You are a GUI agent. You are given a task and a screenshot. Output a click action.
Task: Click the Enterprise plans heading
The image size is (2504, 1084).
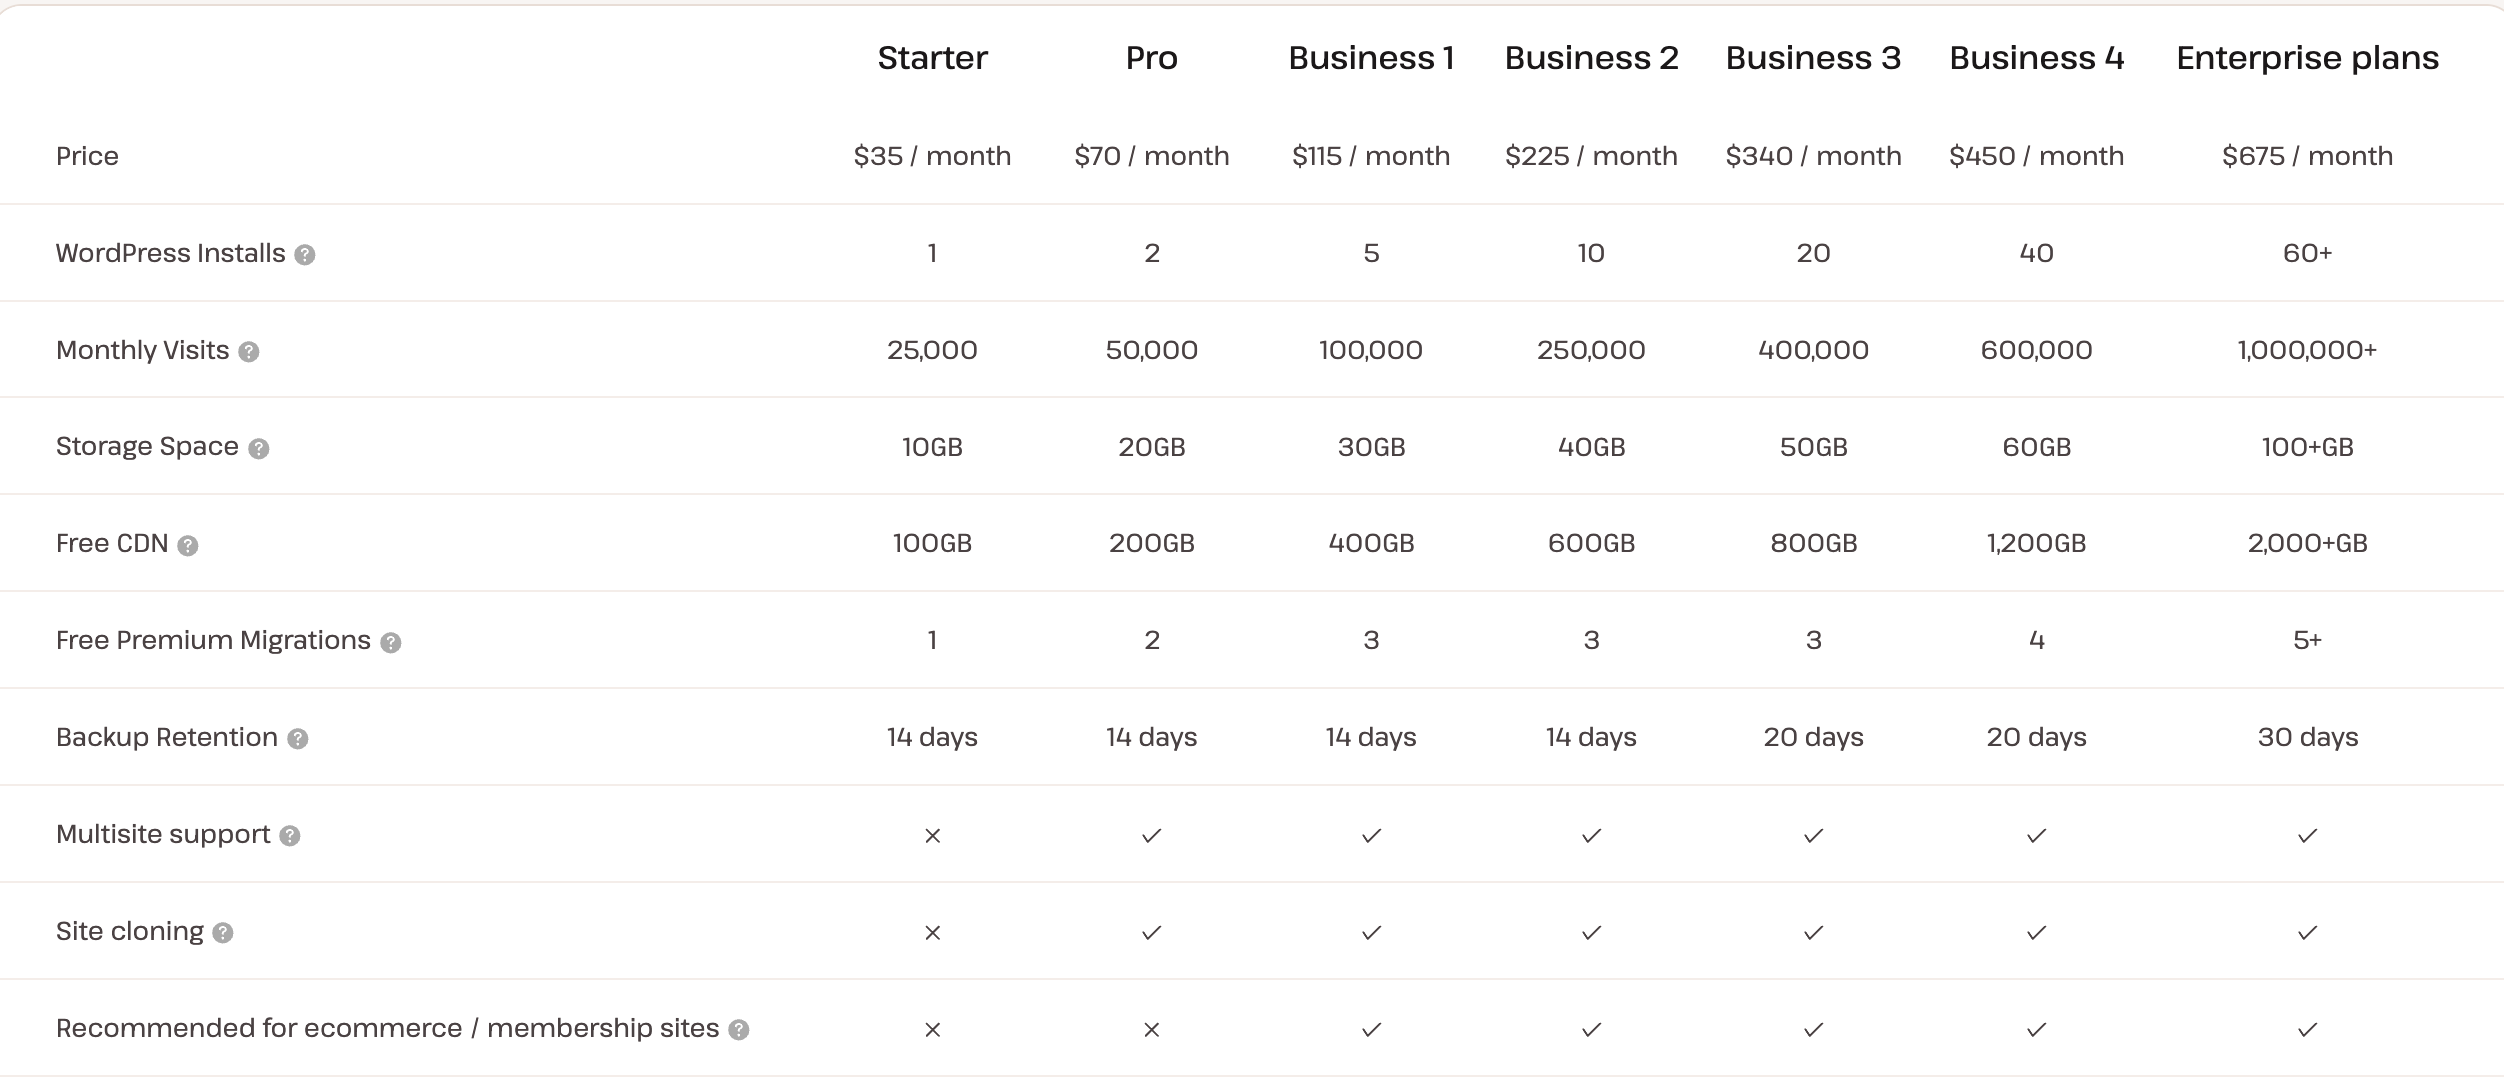pos(2307,58)
